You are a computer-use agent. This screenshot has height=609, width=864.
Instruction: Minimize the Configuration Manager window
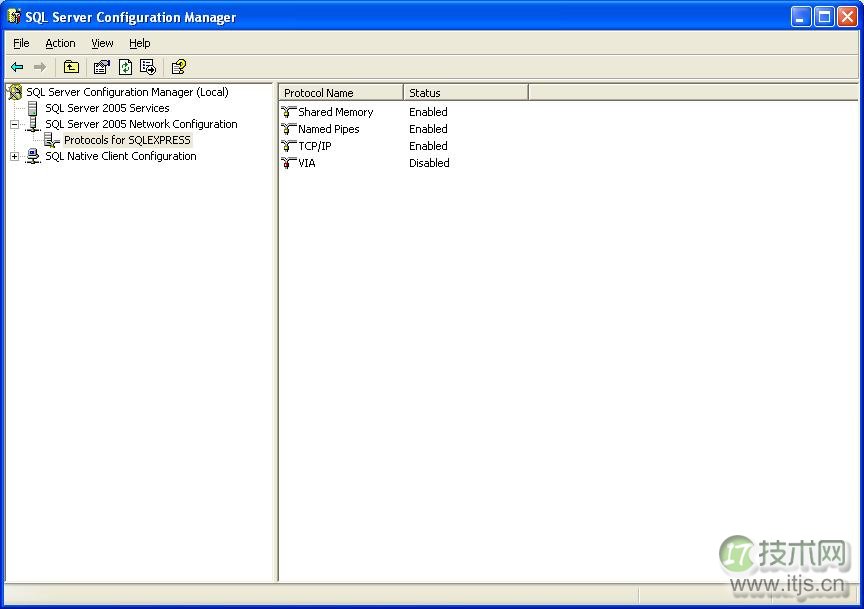click(x=801, y=17)
